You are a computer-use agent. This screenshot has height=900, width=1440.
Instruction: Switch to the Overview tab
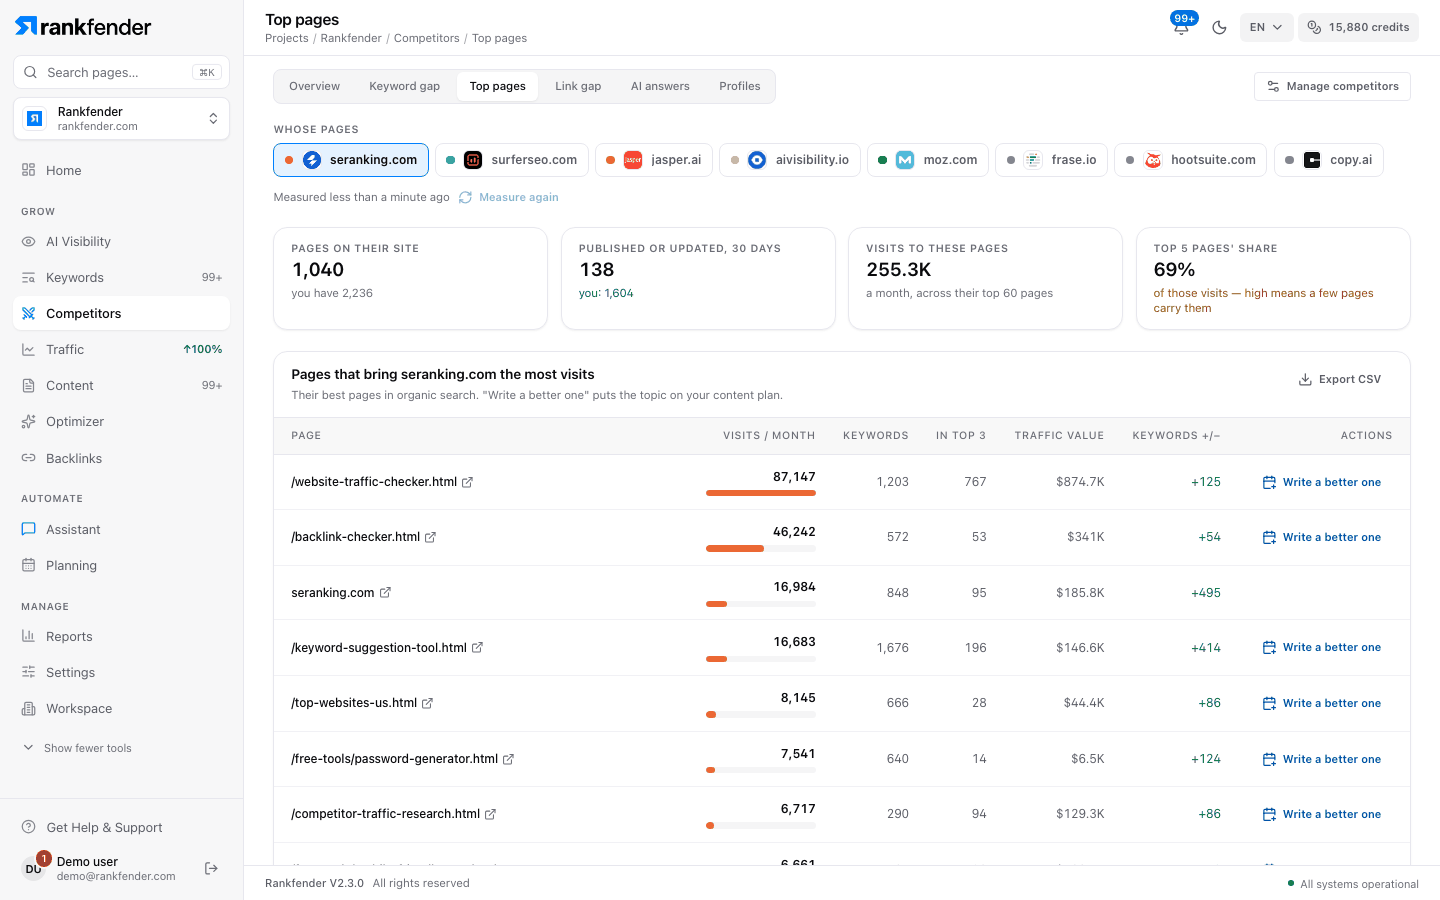(314, 86)
